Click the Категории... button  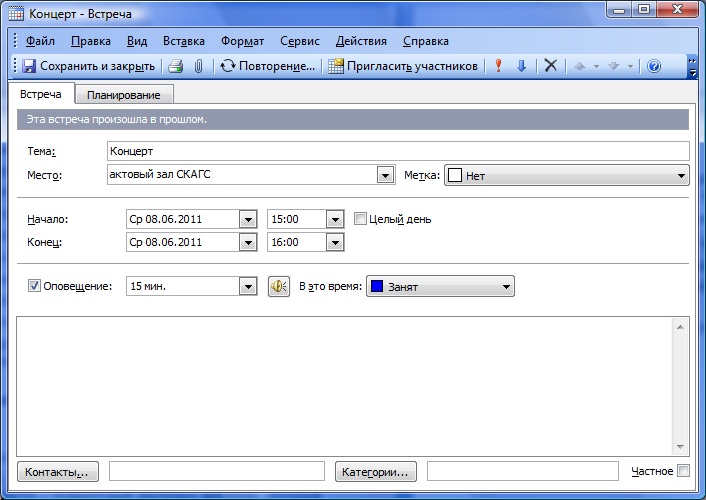click(376, 472)
